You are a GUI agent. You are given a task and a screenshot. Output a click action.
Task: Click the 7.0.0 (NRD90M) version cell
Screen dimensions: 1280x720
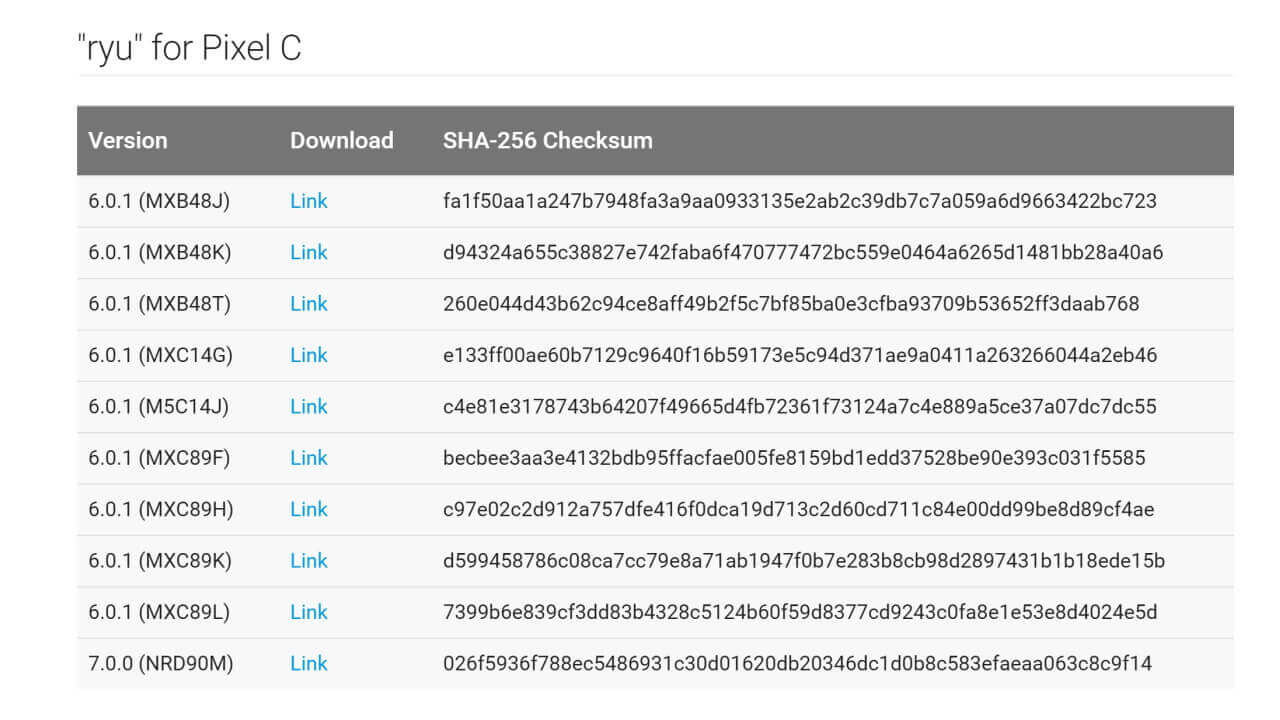(x=160, y=663)
